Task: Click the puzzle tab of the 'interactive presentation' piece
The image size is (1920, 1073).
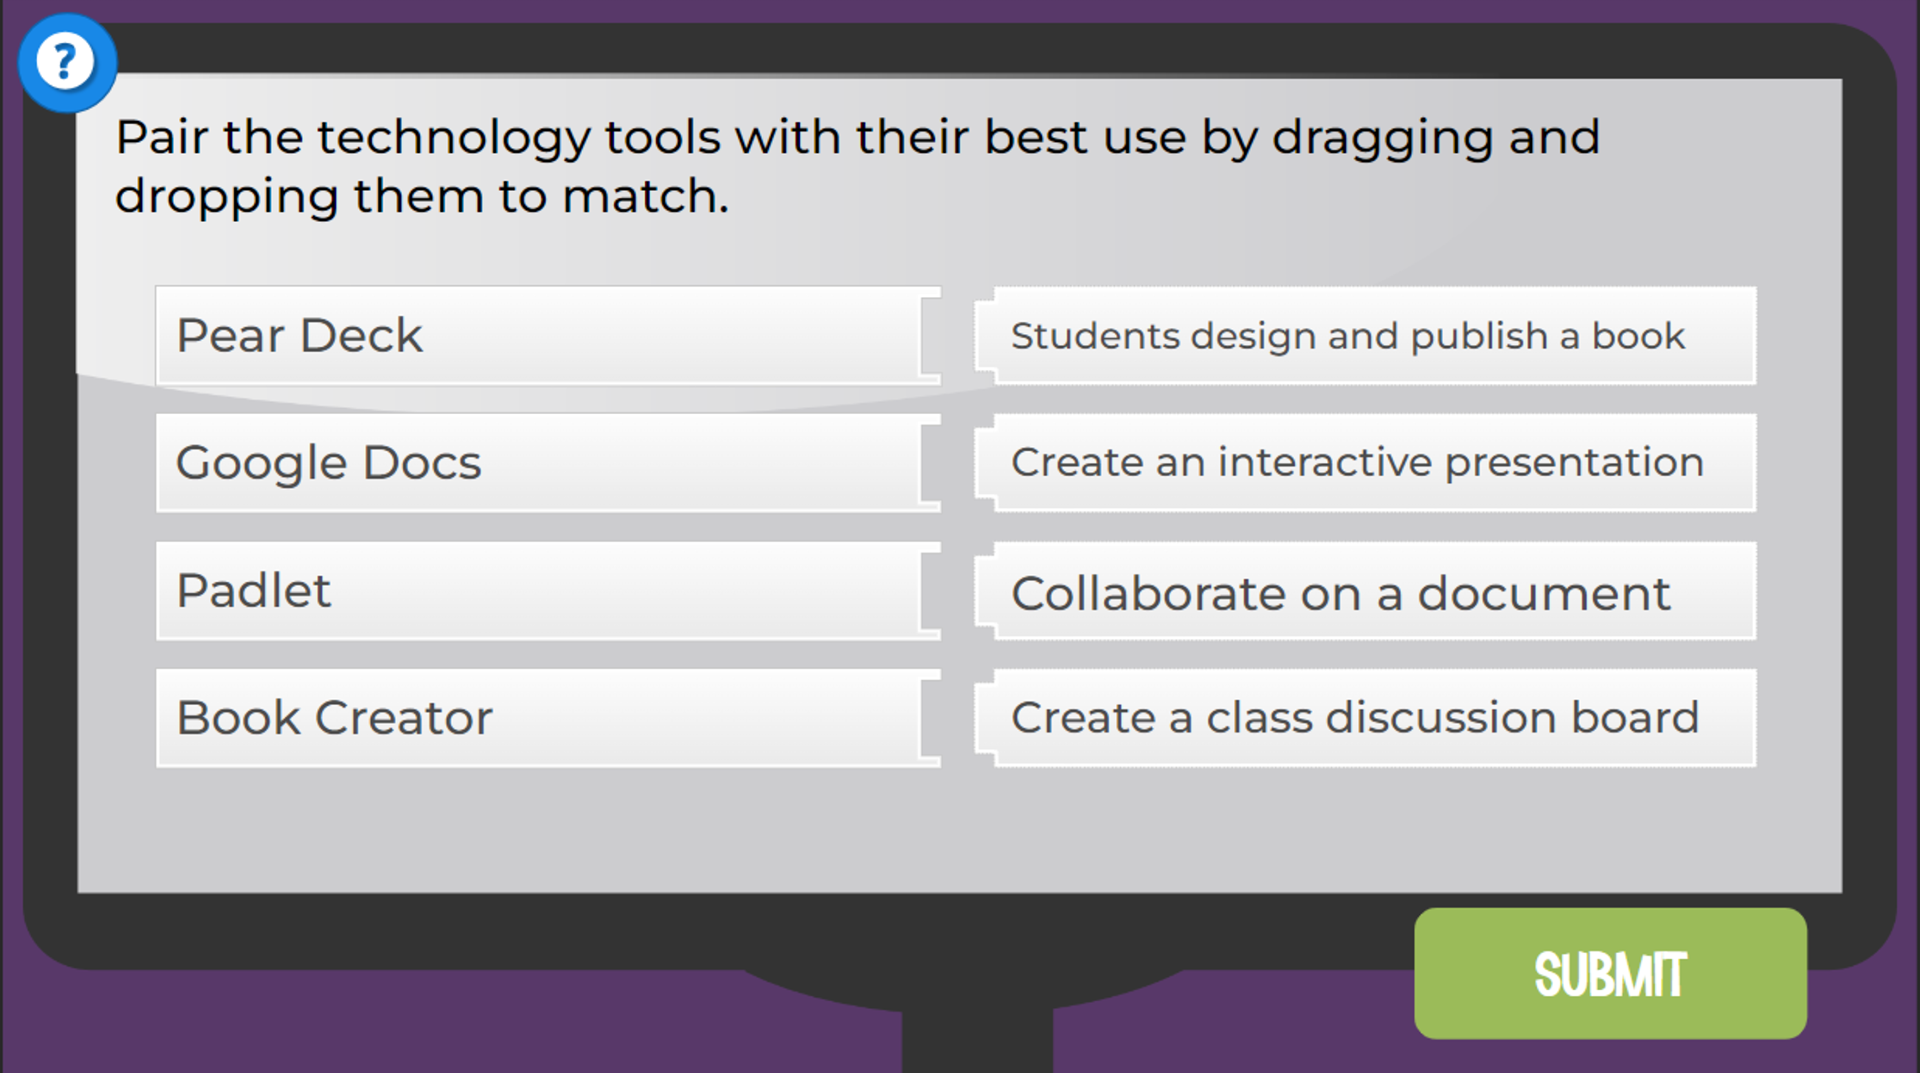Action: (985, 463)
